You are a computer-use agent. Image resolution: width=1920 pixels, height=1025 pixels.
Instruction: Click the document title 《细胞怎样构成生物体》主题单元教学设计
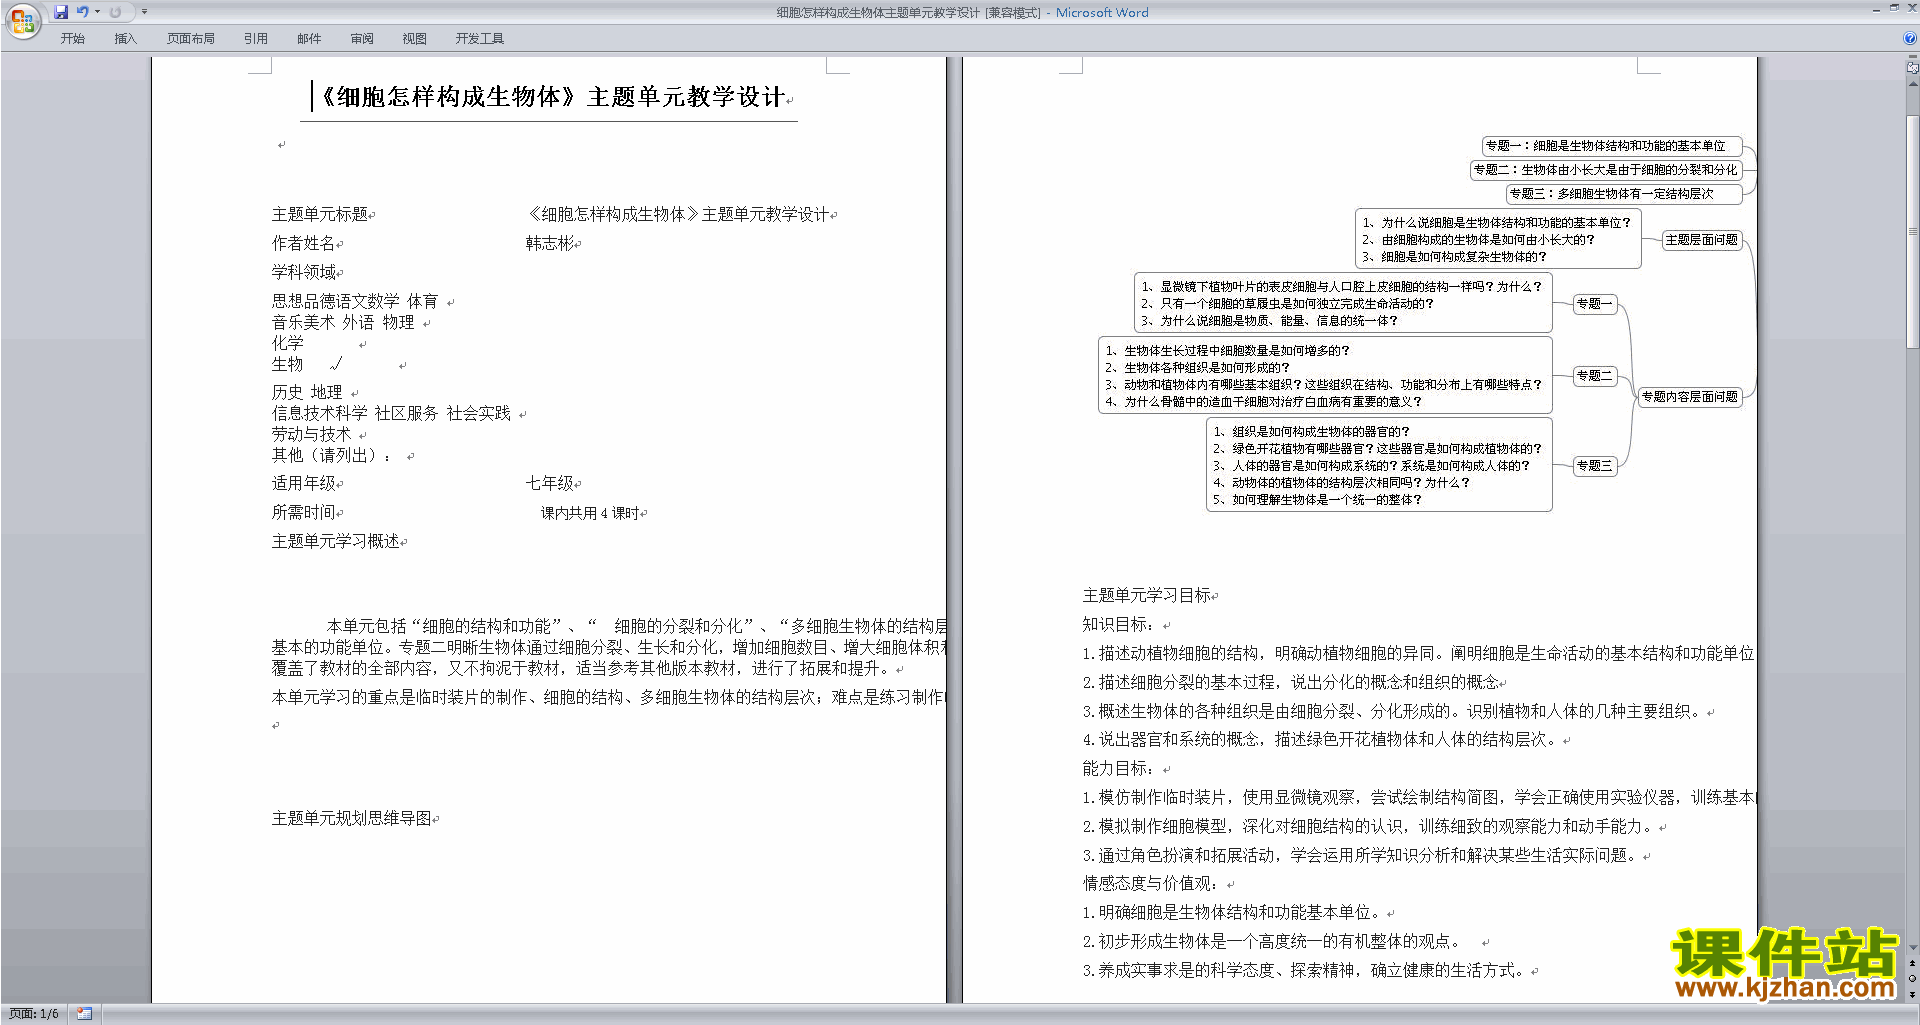pos(554,98)
